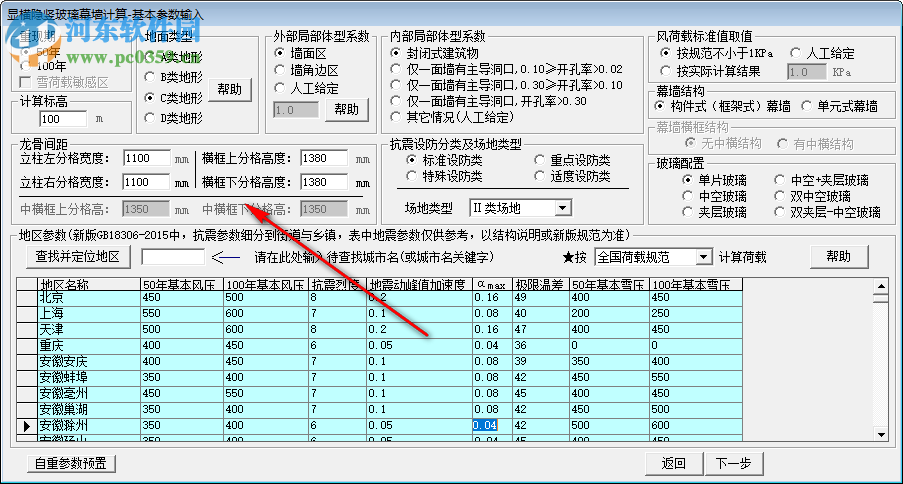Open the 自重参数预置 preset button

(72, 463)
